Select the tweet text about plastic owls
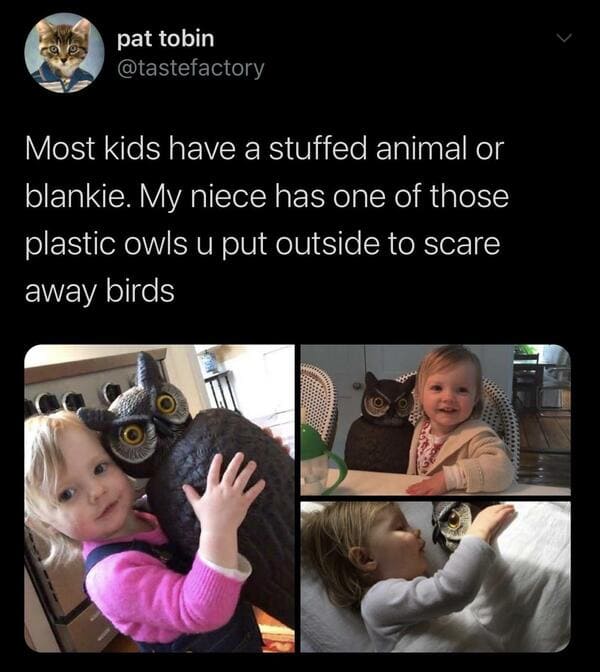This screenshot has width=600, height=672. [267, 219]
